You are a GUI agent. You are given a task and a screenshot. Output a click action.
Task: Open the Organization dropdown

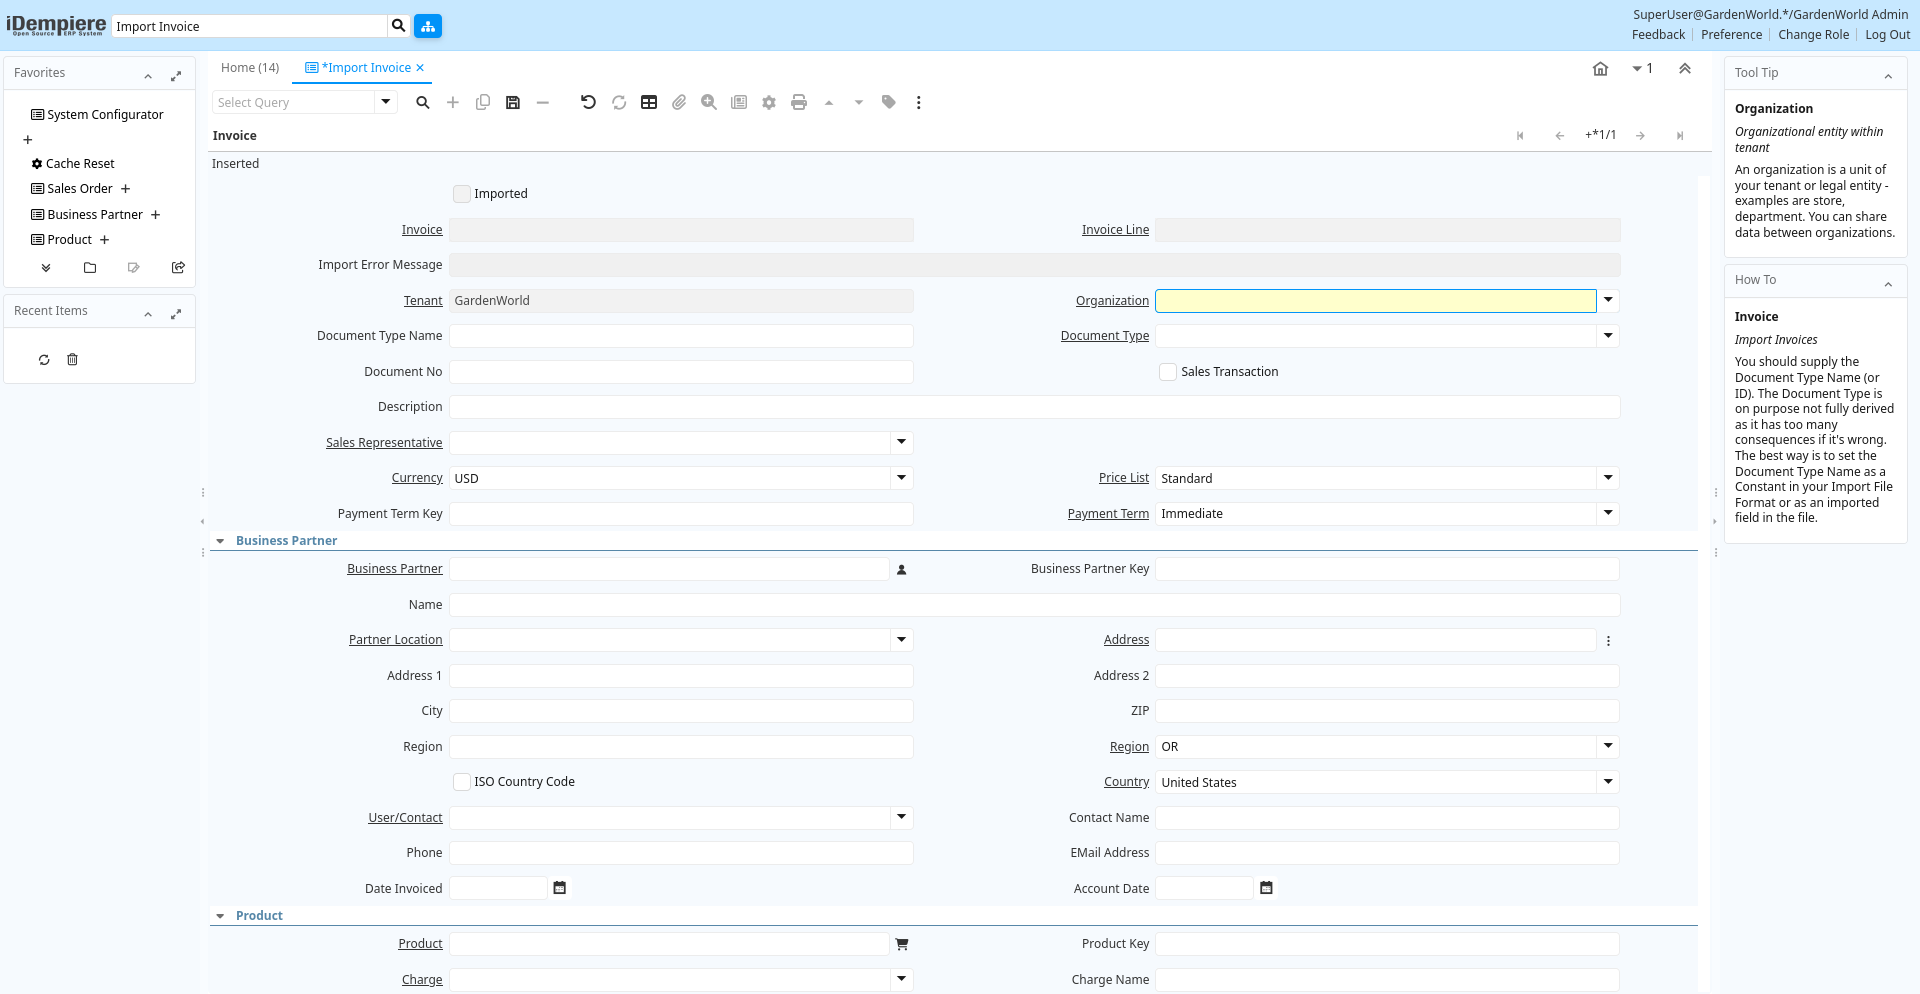(x=1608, y=300)
